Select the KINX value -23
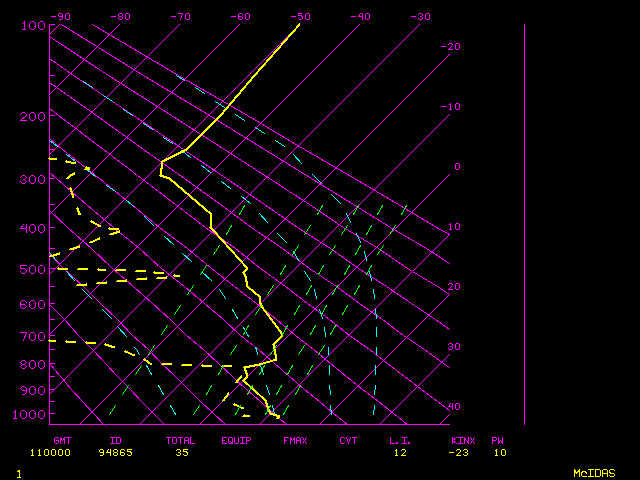 click(461, 453)
